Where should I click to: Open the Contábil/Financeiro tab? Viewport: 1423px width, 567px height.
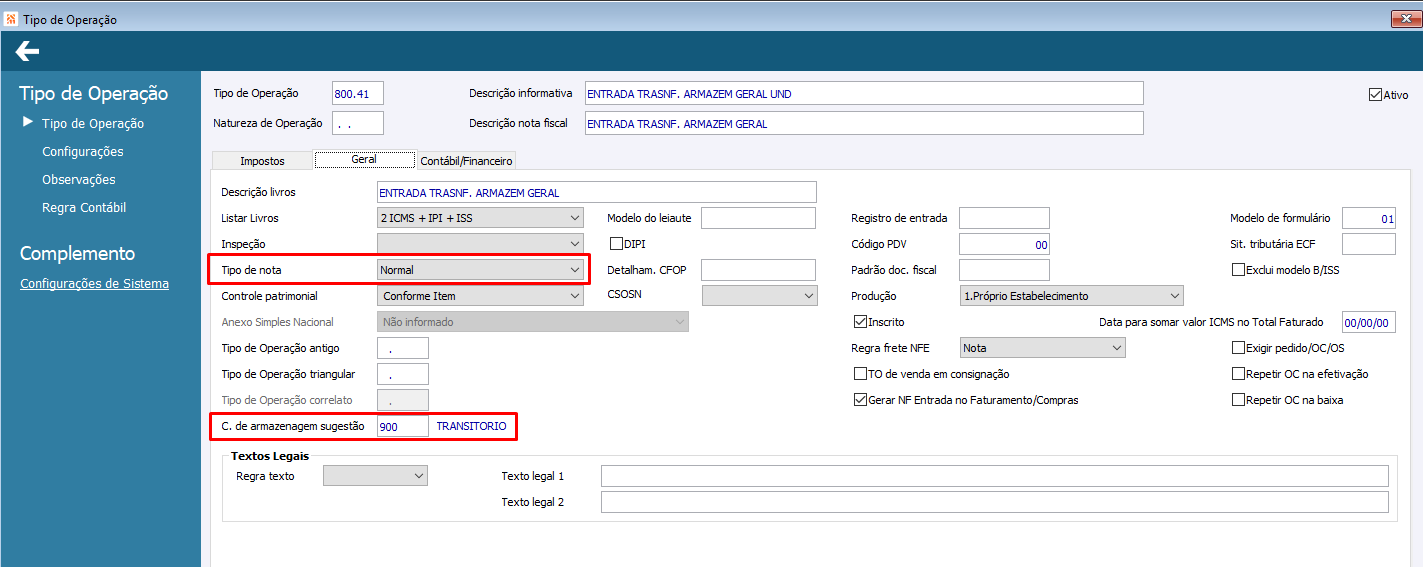[x=466, y=160]
